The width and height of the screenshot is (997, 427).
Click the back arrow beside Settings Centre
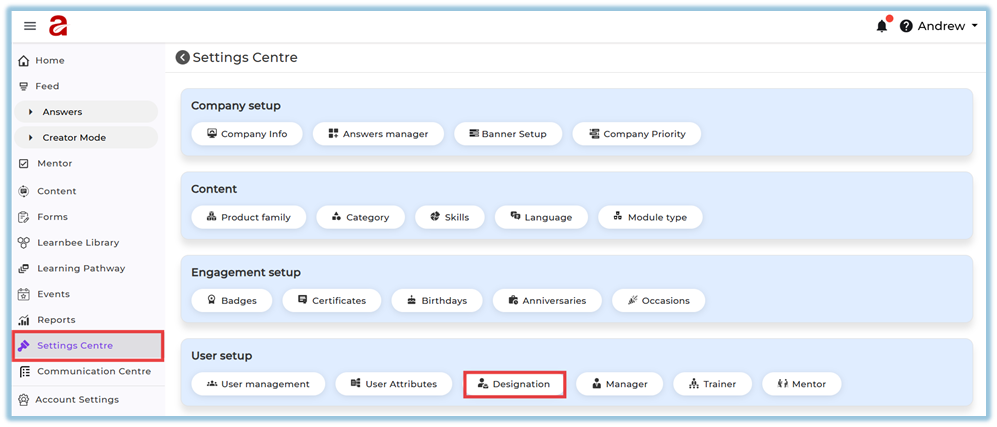tap(183, 58)
